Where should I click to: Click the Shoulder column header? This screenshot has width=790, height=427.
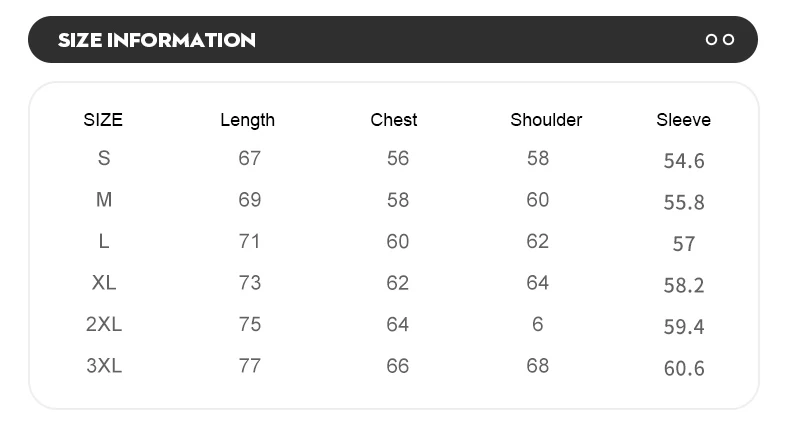coord(546,120)
